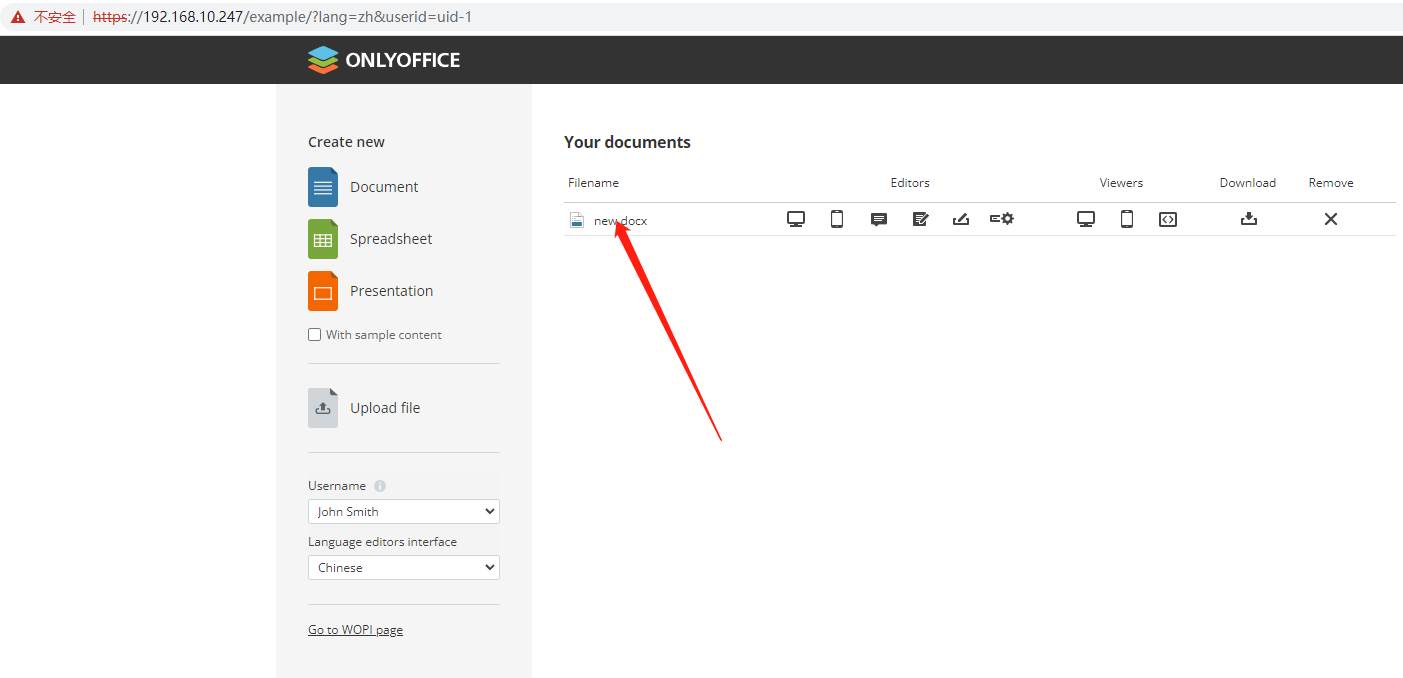Click the Remove column header
The height and width of the screenshot is (678, 1403).
pyautogui.click(x=1331, y=183)
